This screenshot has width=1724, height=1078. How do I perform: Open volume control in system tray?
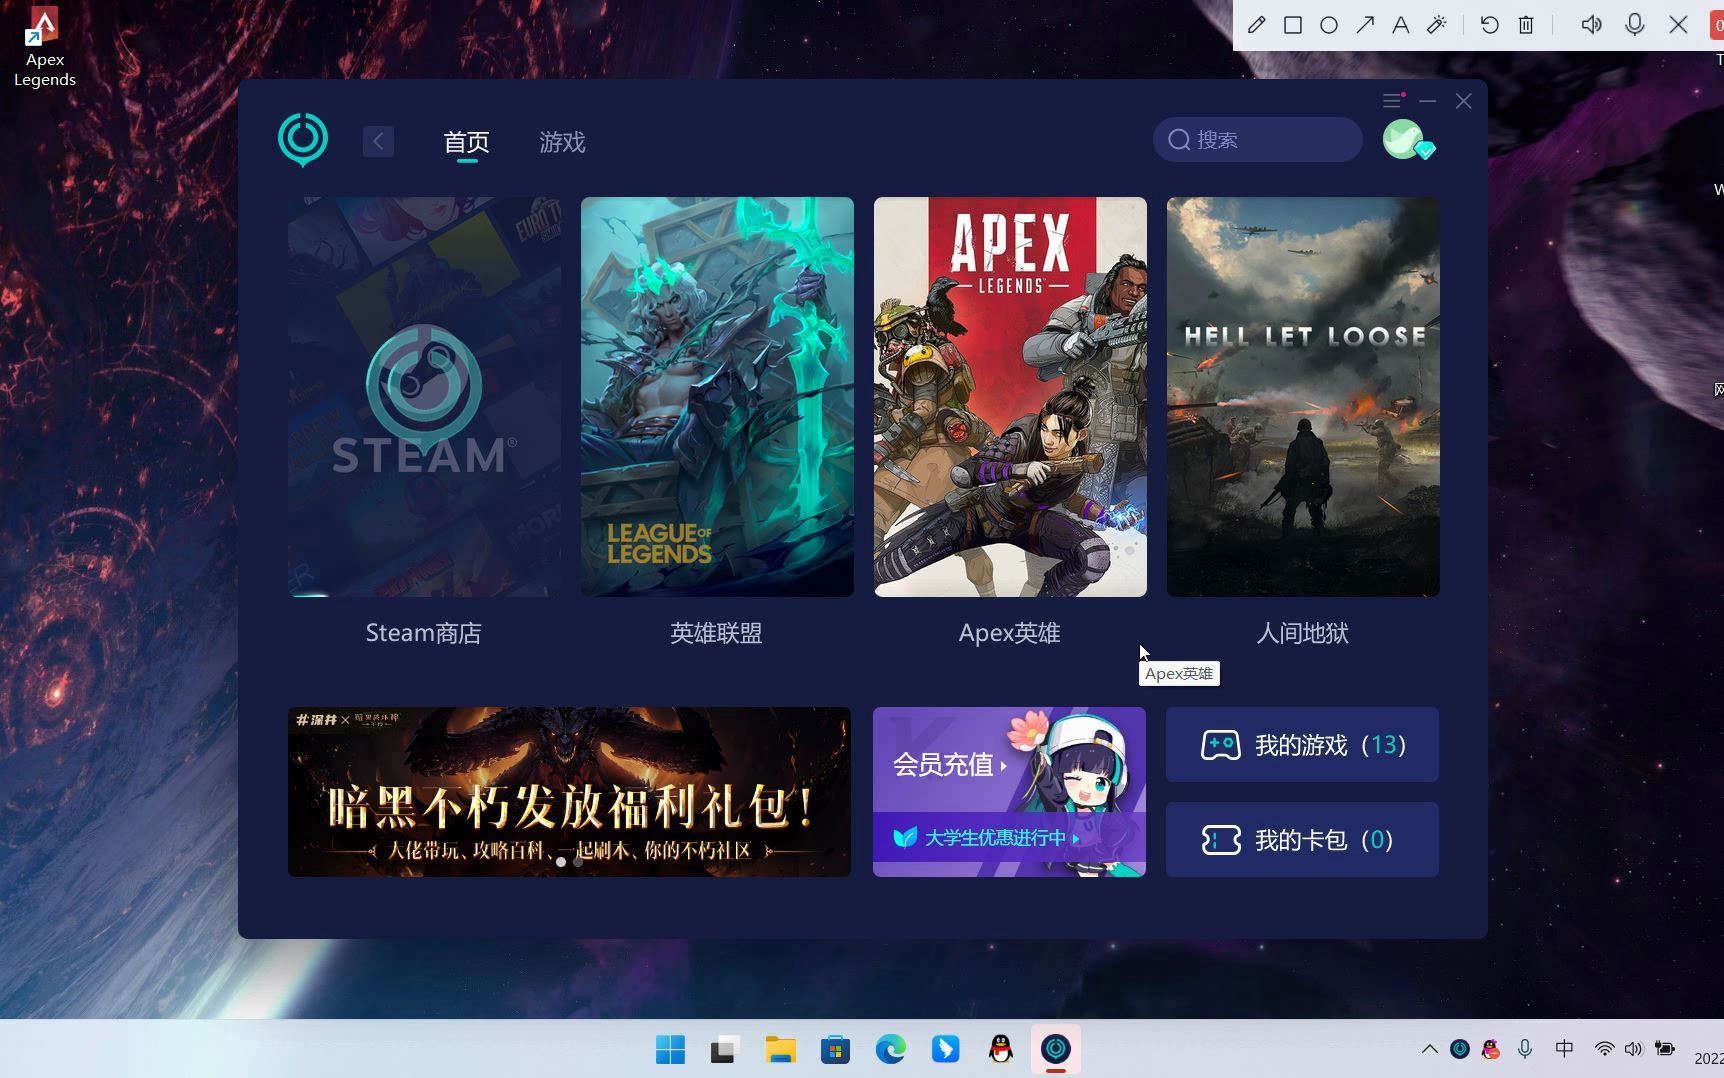[1634, 1049]
